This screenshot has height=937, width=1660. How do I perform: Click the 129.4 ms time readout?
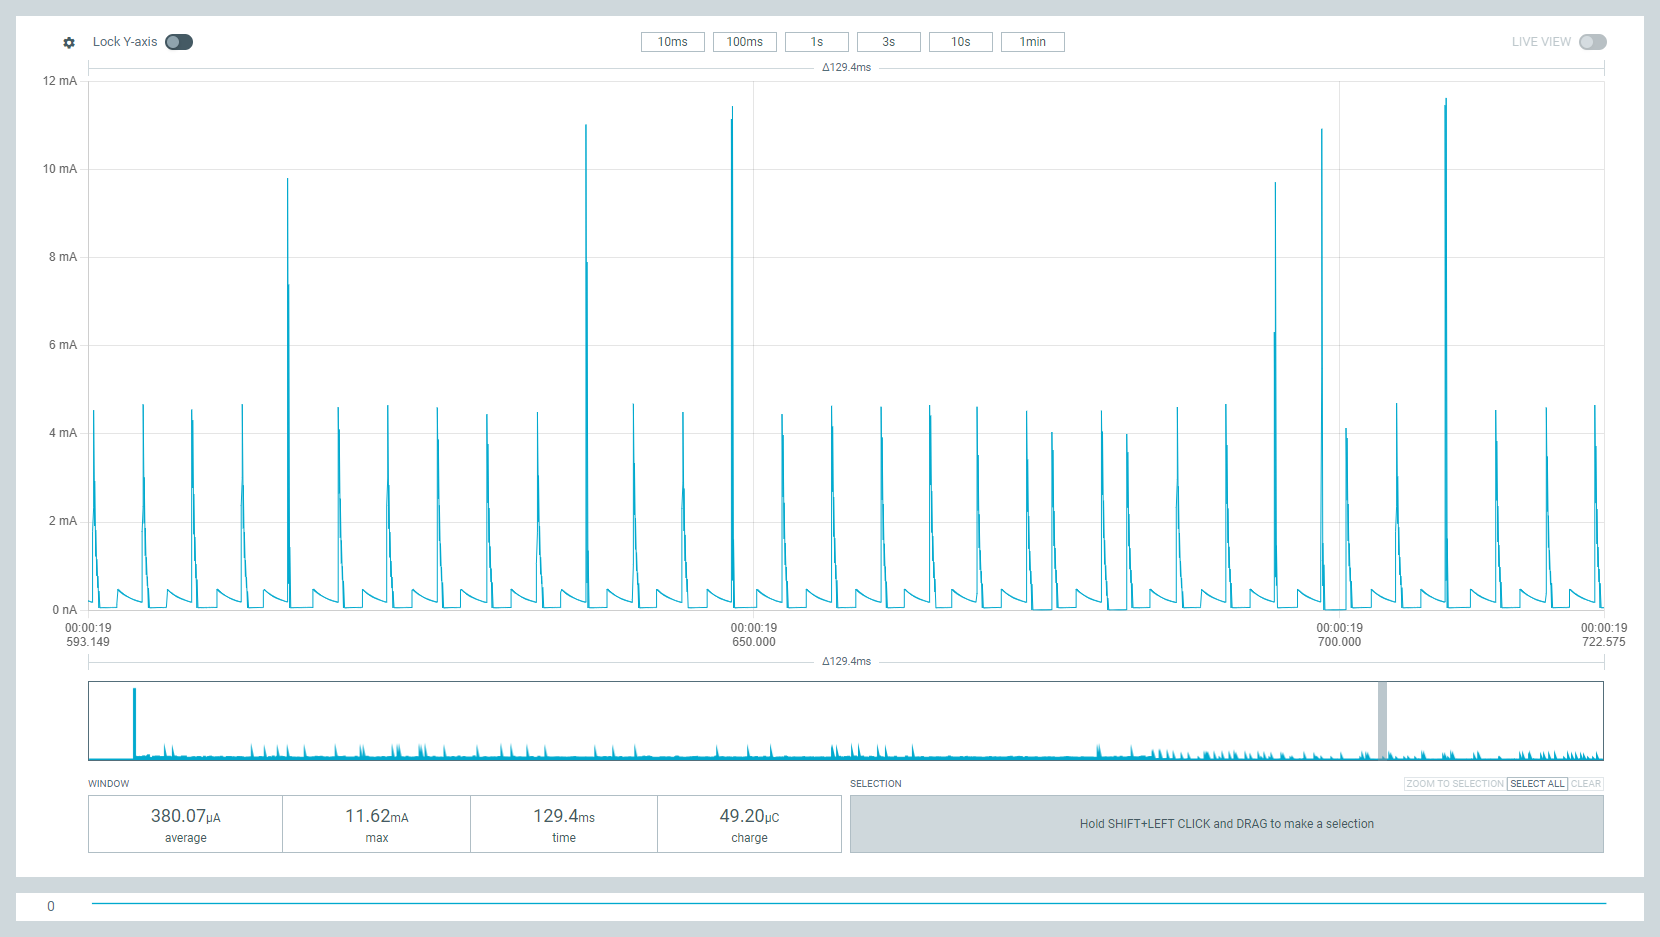pos(563,824)
